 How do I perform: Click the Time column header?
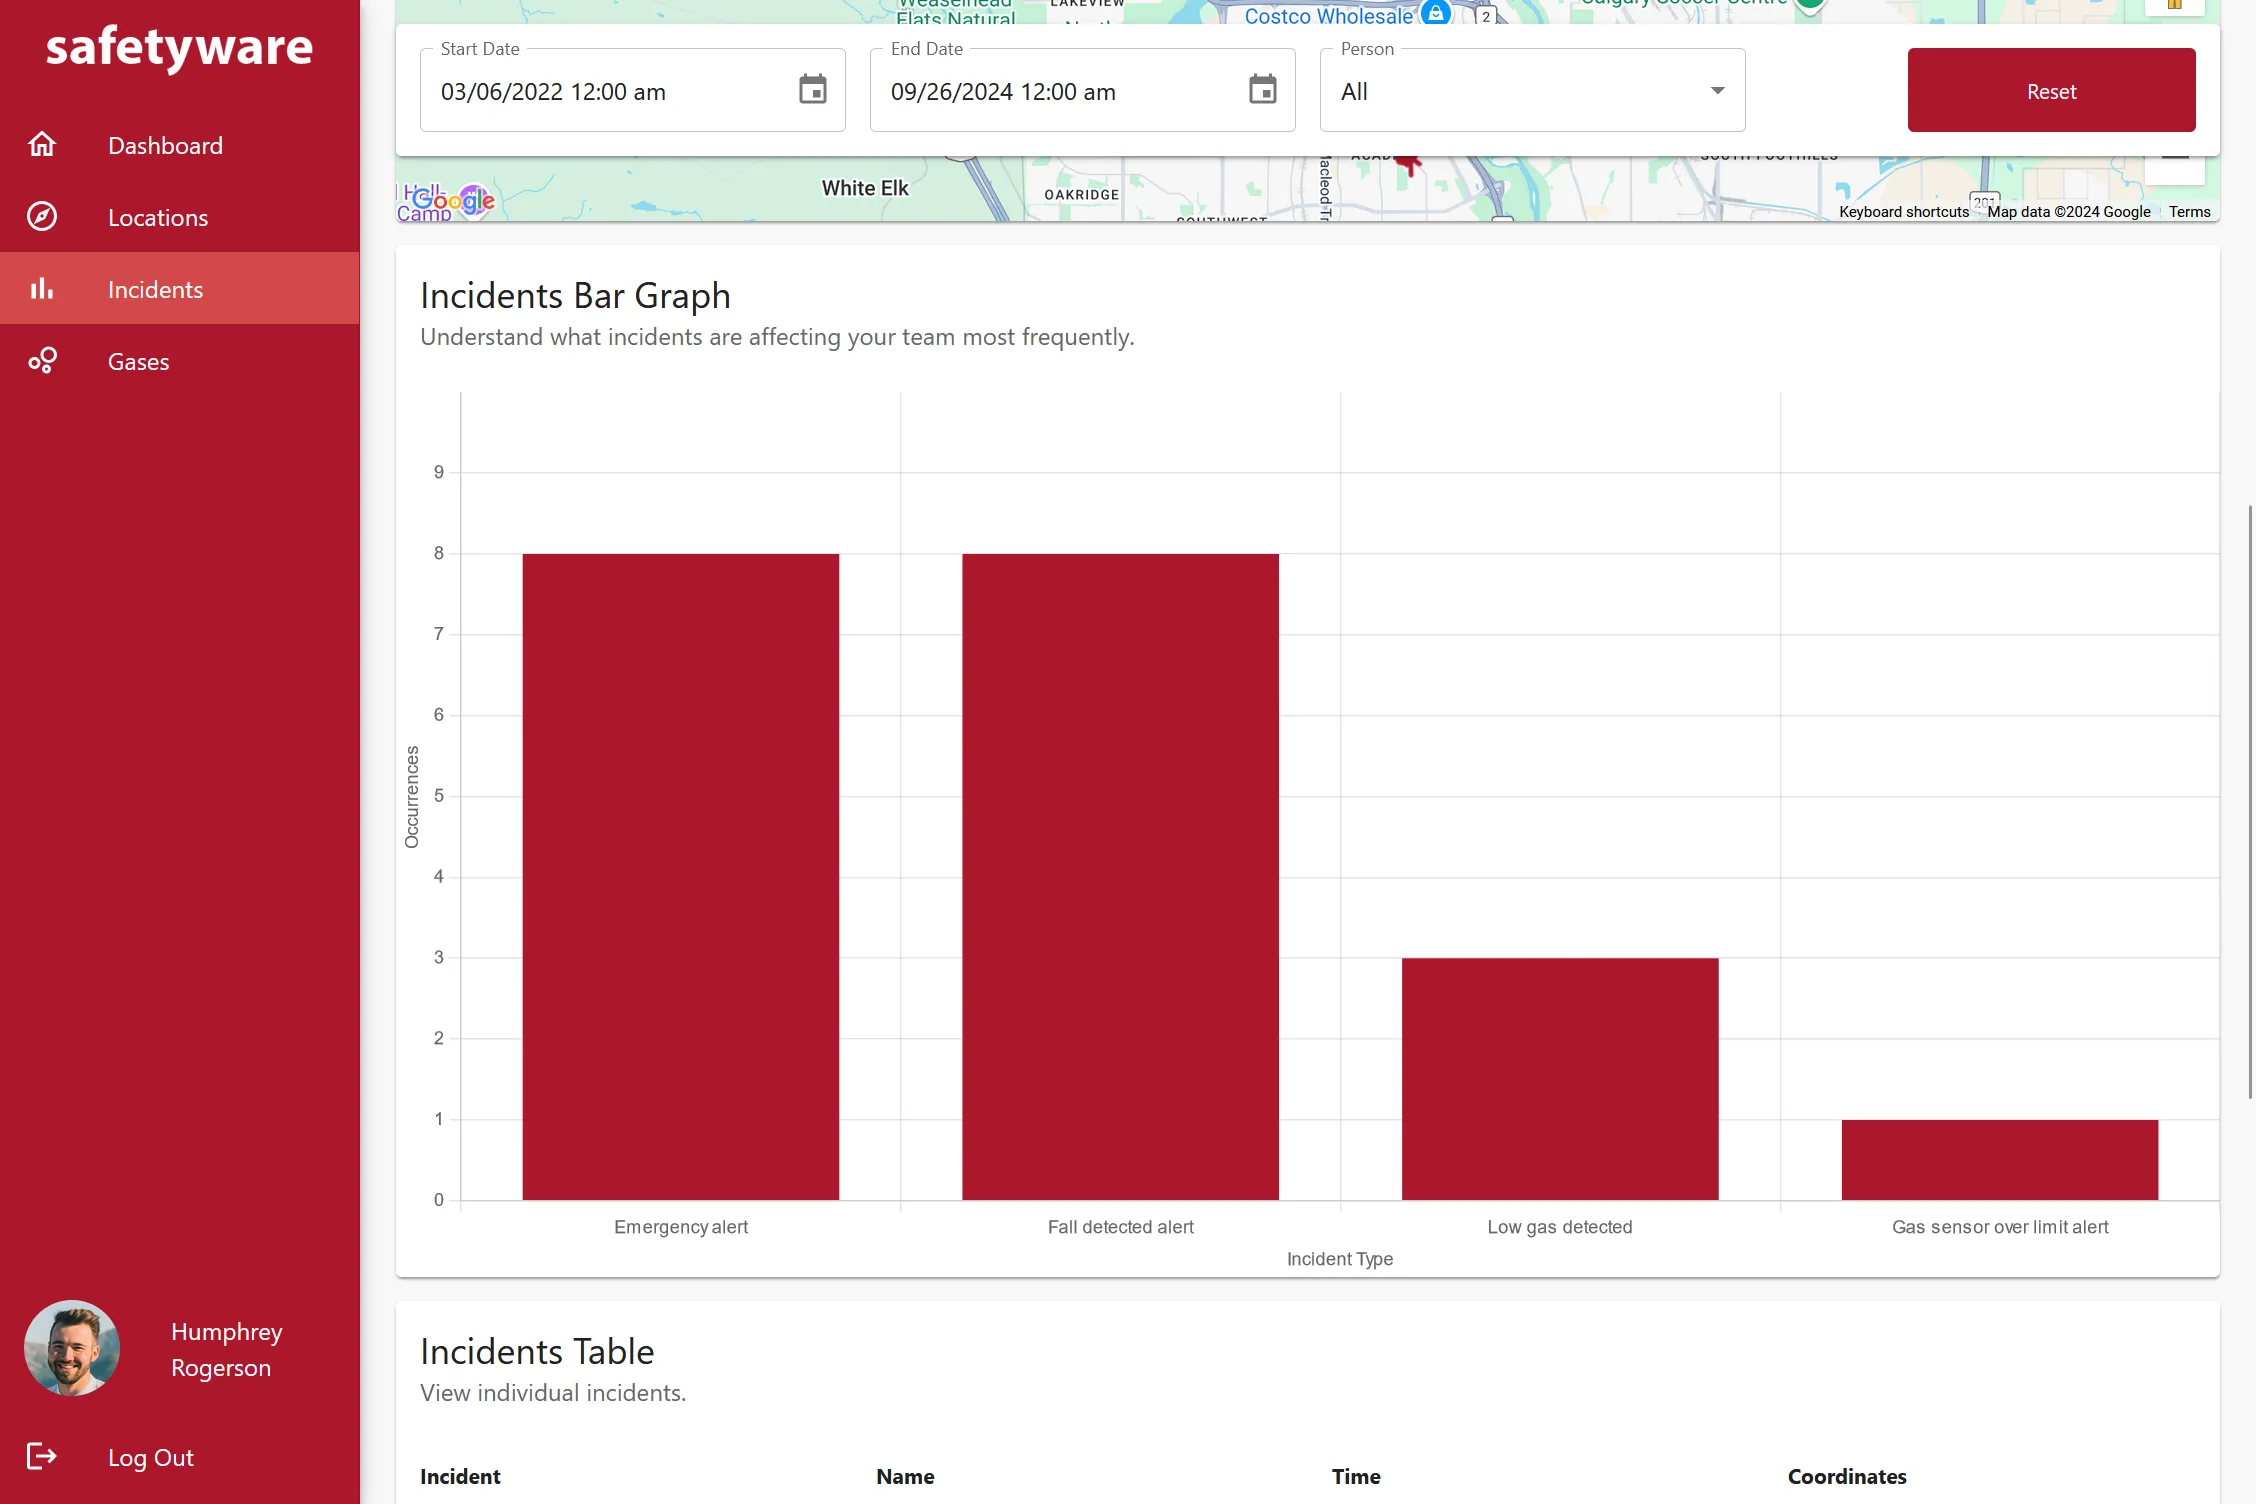pyautogui.click(x=1356, y=1476)
